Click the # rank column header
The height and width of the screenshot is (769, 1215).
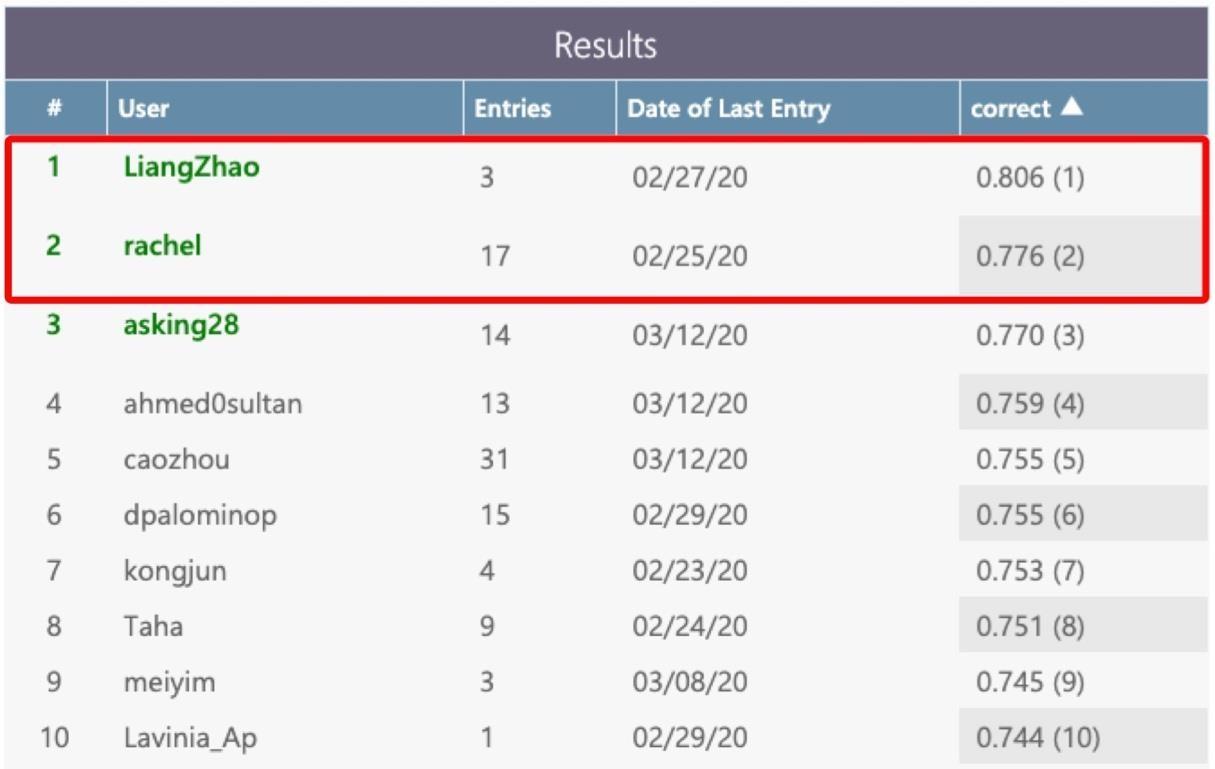coord(55,108)
